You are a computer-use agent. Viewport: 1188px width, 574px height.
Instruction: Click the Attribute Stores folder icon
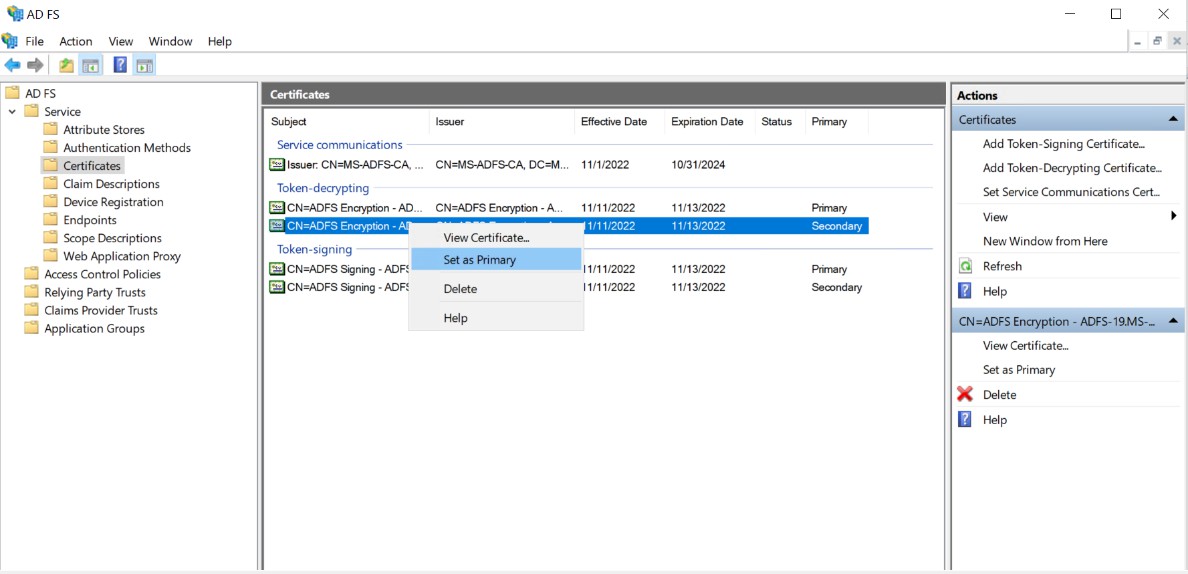[50, 129]
